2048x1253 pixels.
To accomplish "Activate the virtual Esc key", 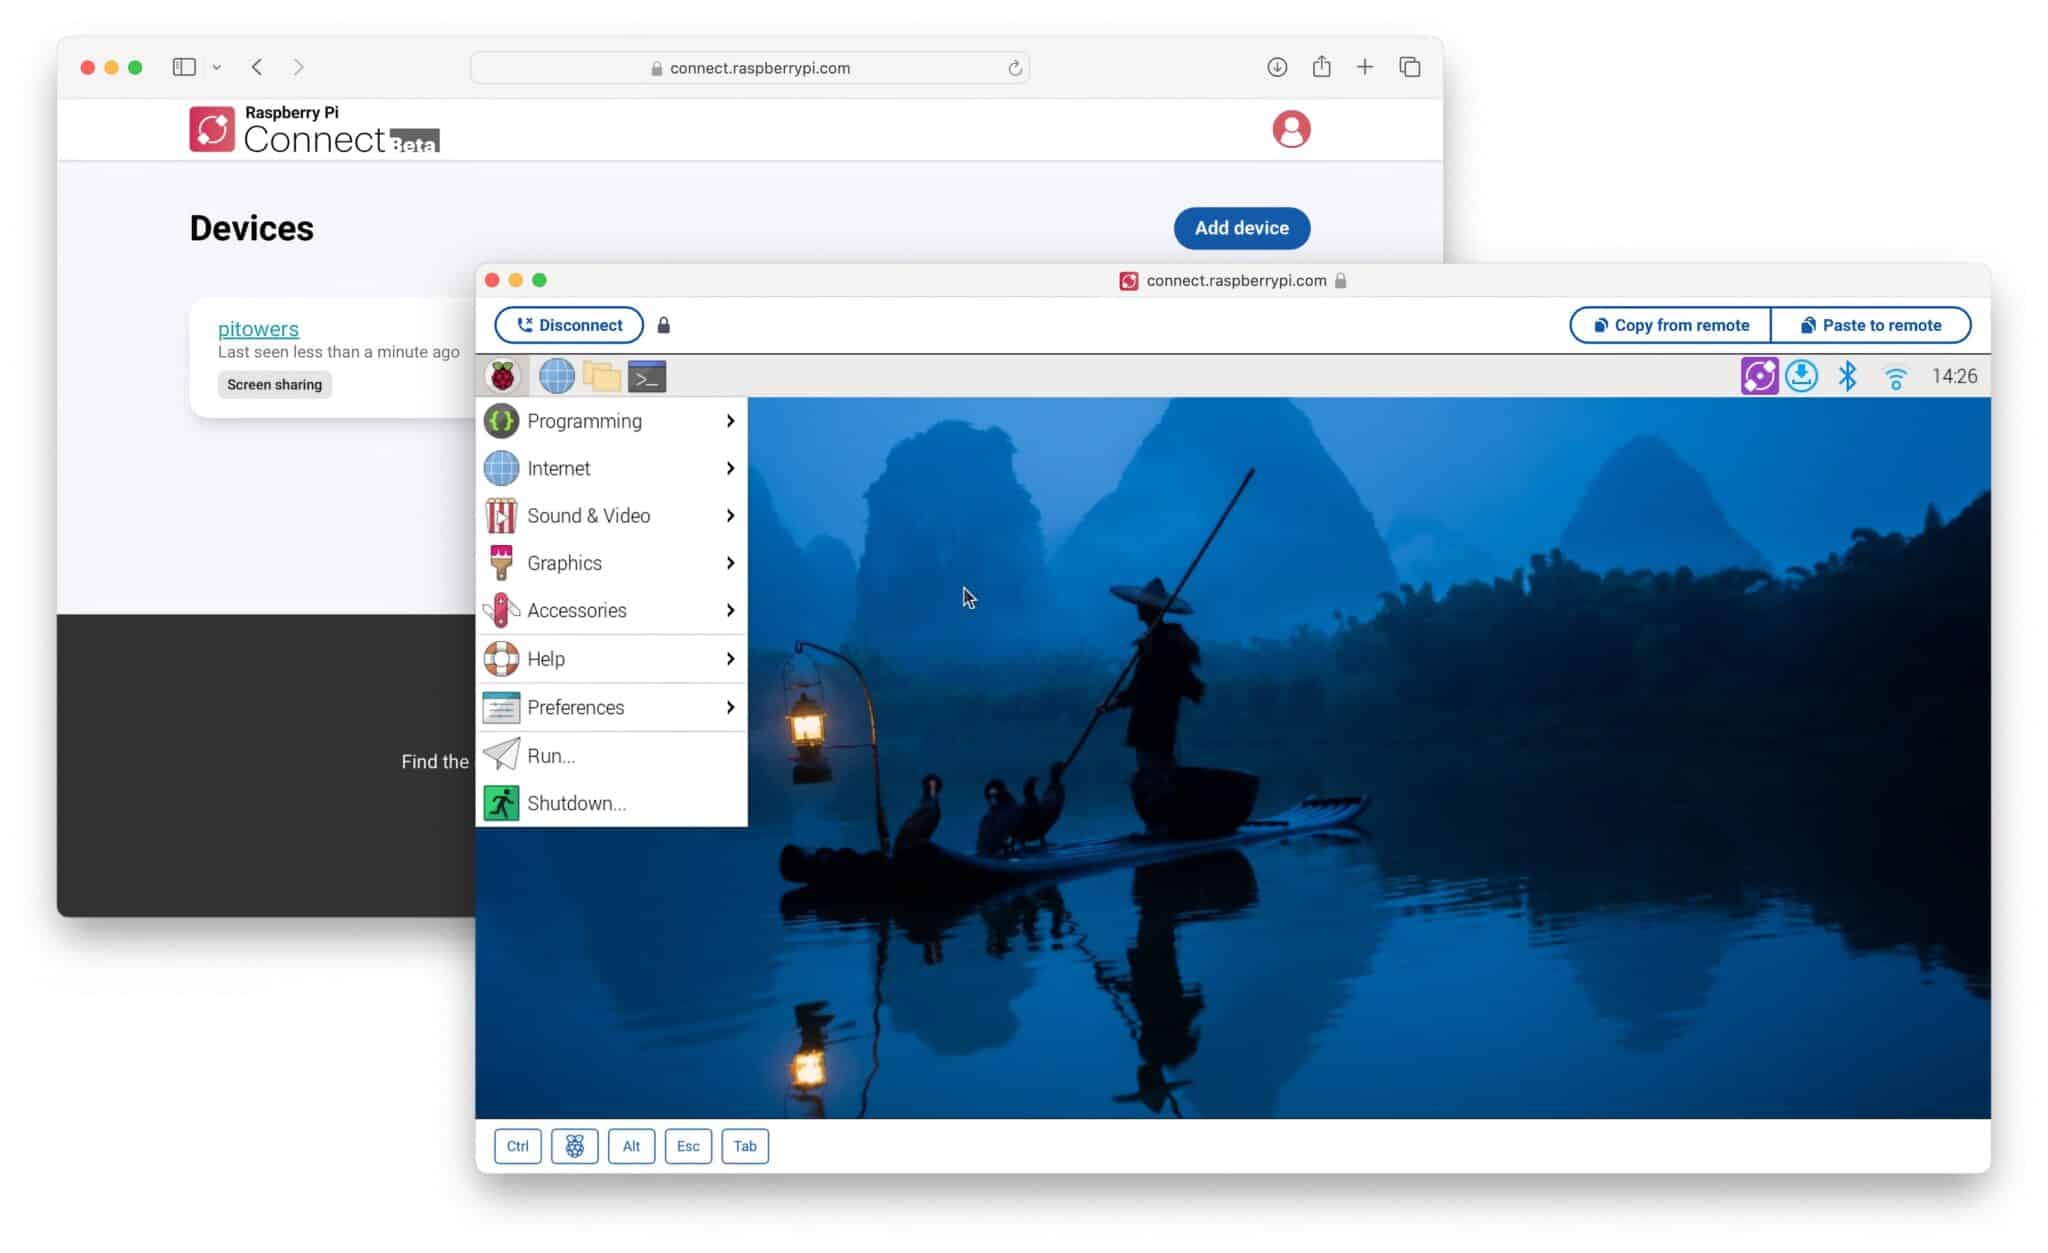I will pos(688,1146).
